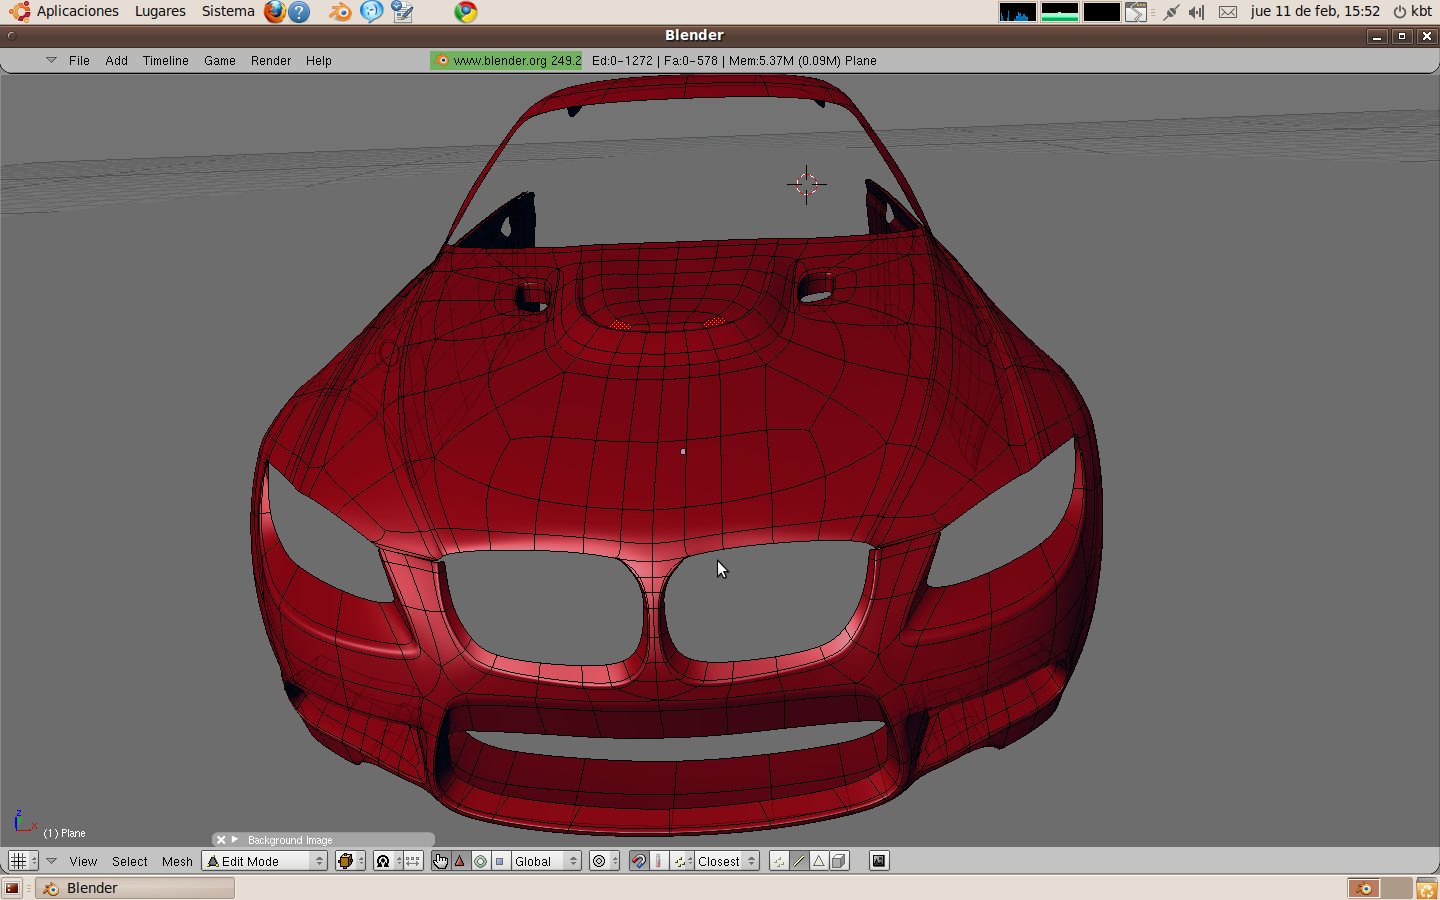This screenshot has width=1440, height=900.
Task: Open the proportional edit falloff dropdown
Action: (x=604, y=861)
